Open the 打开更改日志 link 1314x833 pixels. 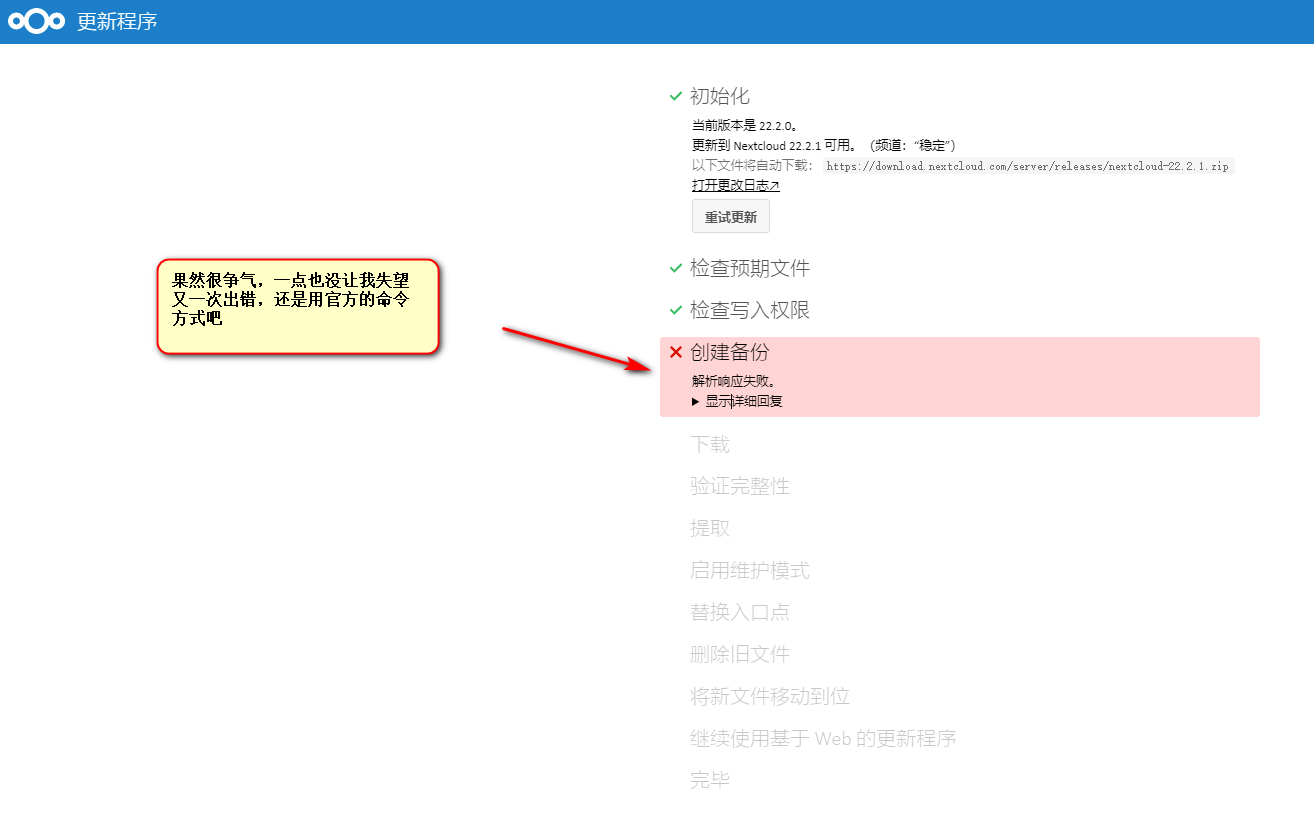coord(735,186)
